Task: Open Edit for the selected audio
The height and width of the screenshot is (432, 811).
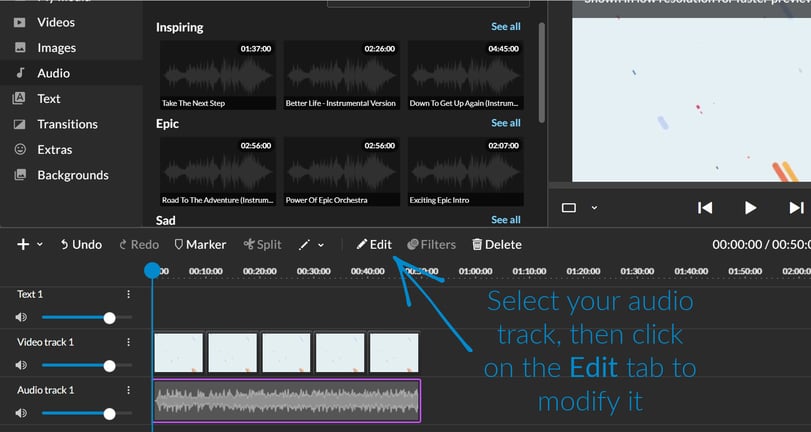Action: tap(374, 244)
